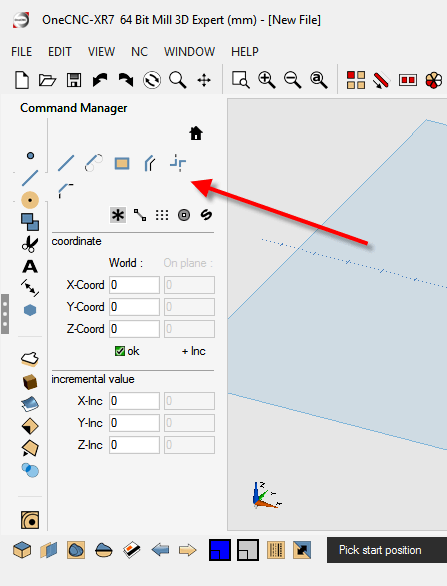Select the blue color swatch
The width and height of the screenshot is (447, 586).
pyautogui.click(x=220, y=550)
